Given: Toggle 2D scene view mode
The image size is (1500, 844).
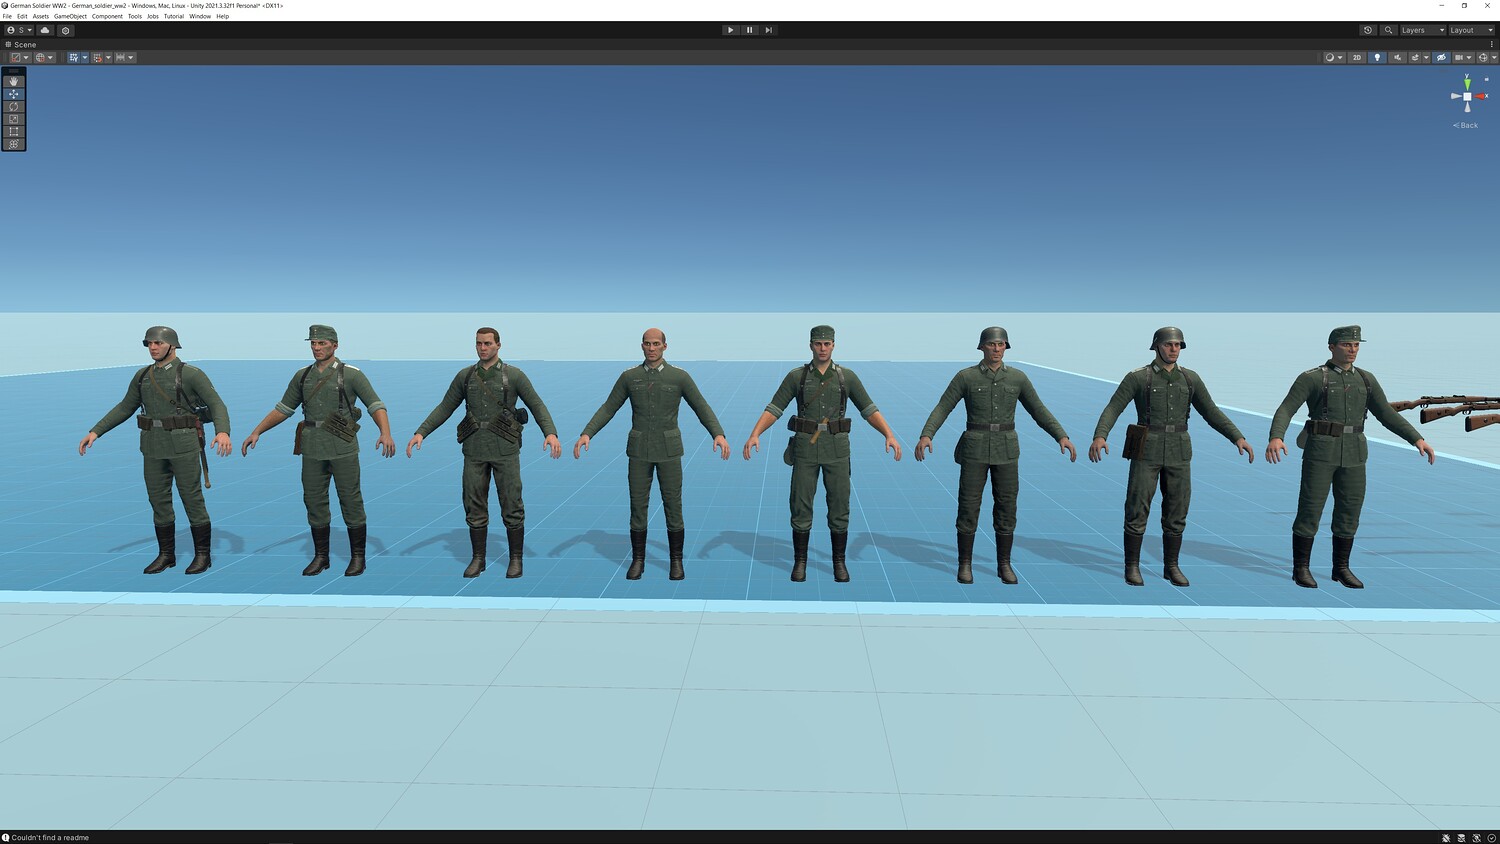Looking at the screenshot, I should point(1357,57).
